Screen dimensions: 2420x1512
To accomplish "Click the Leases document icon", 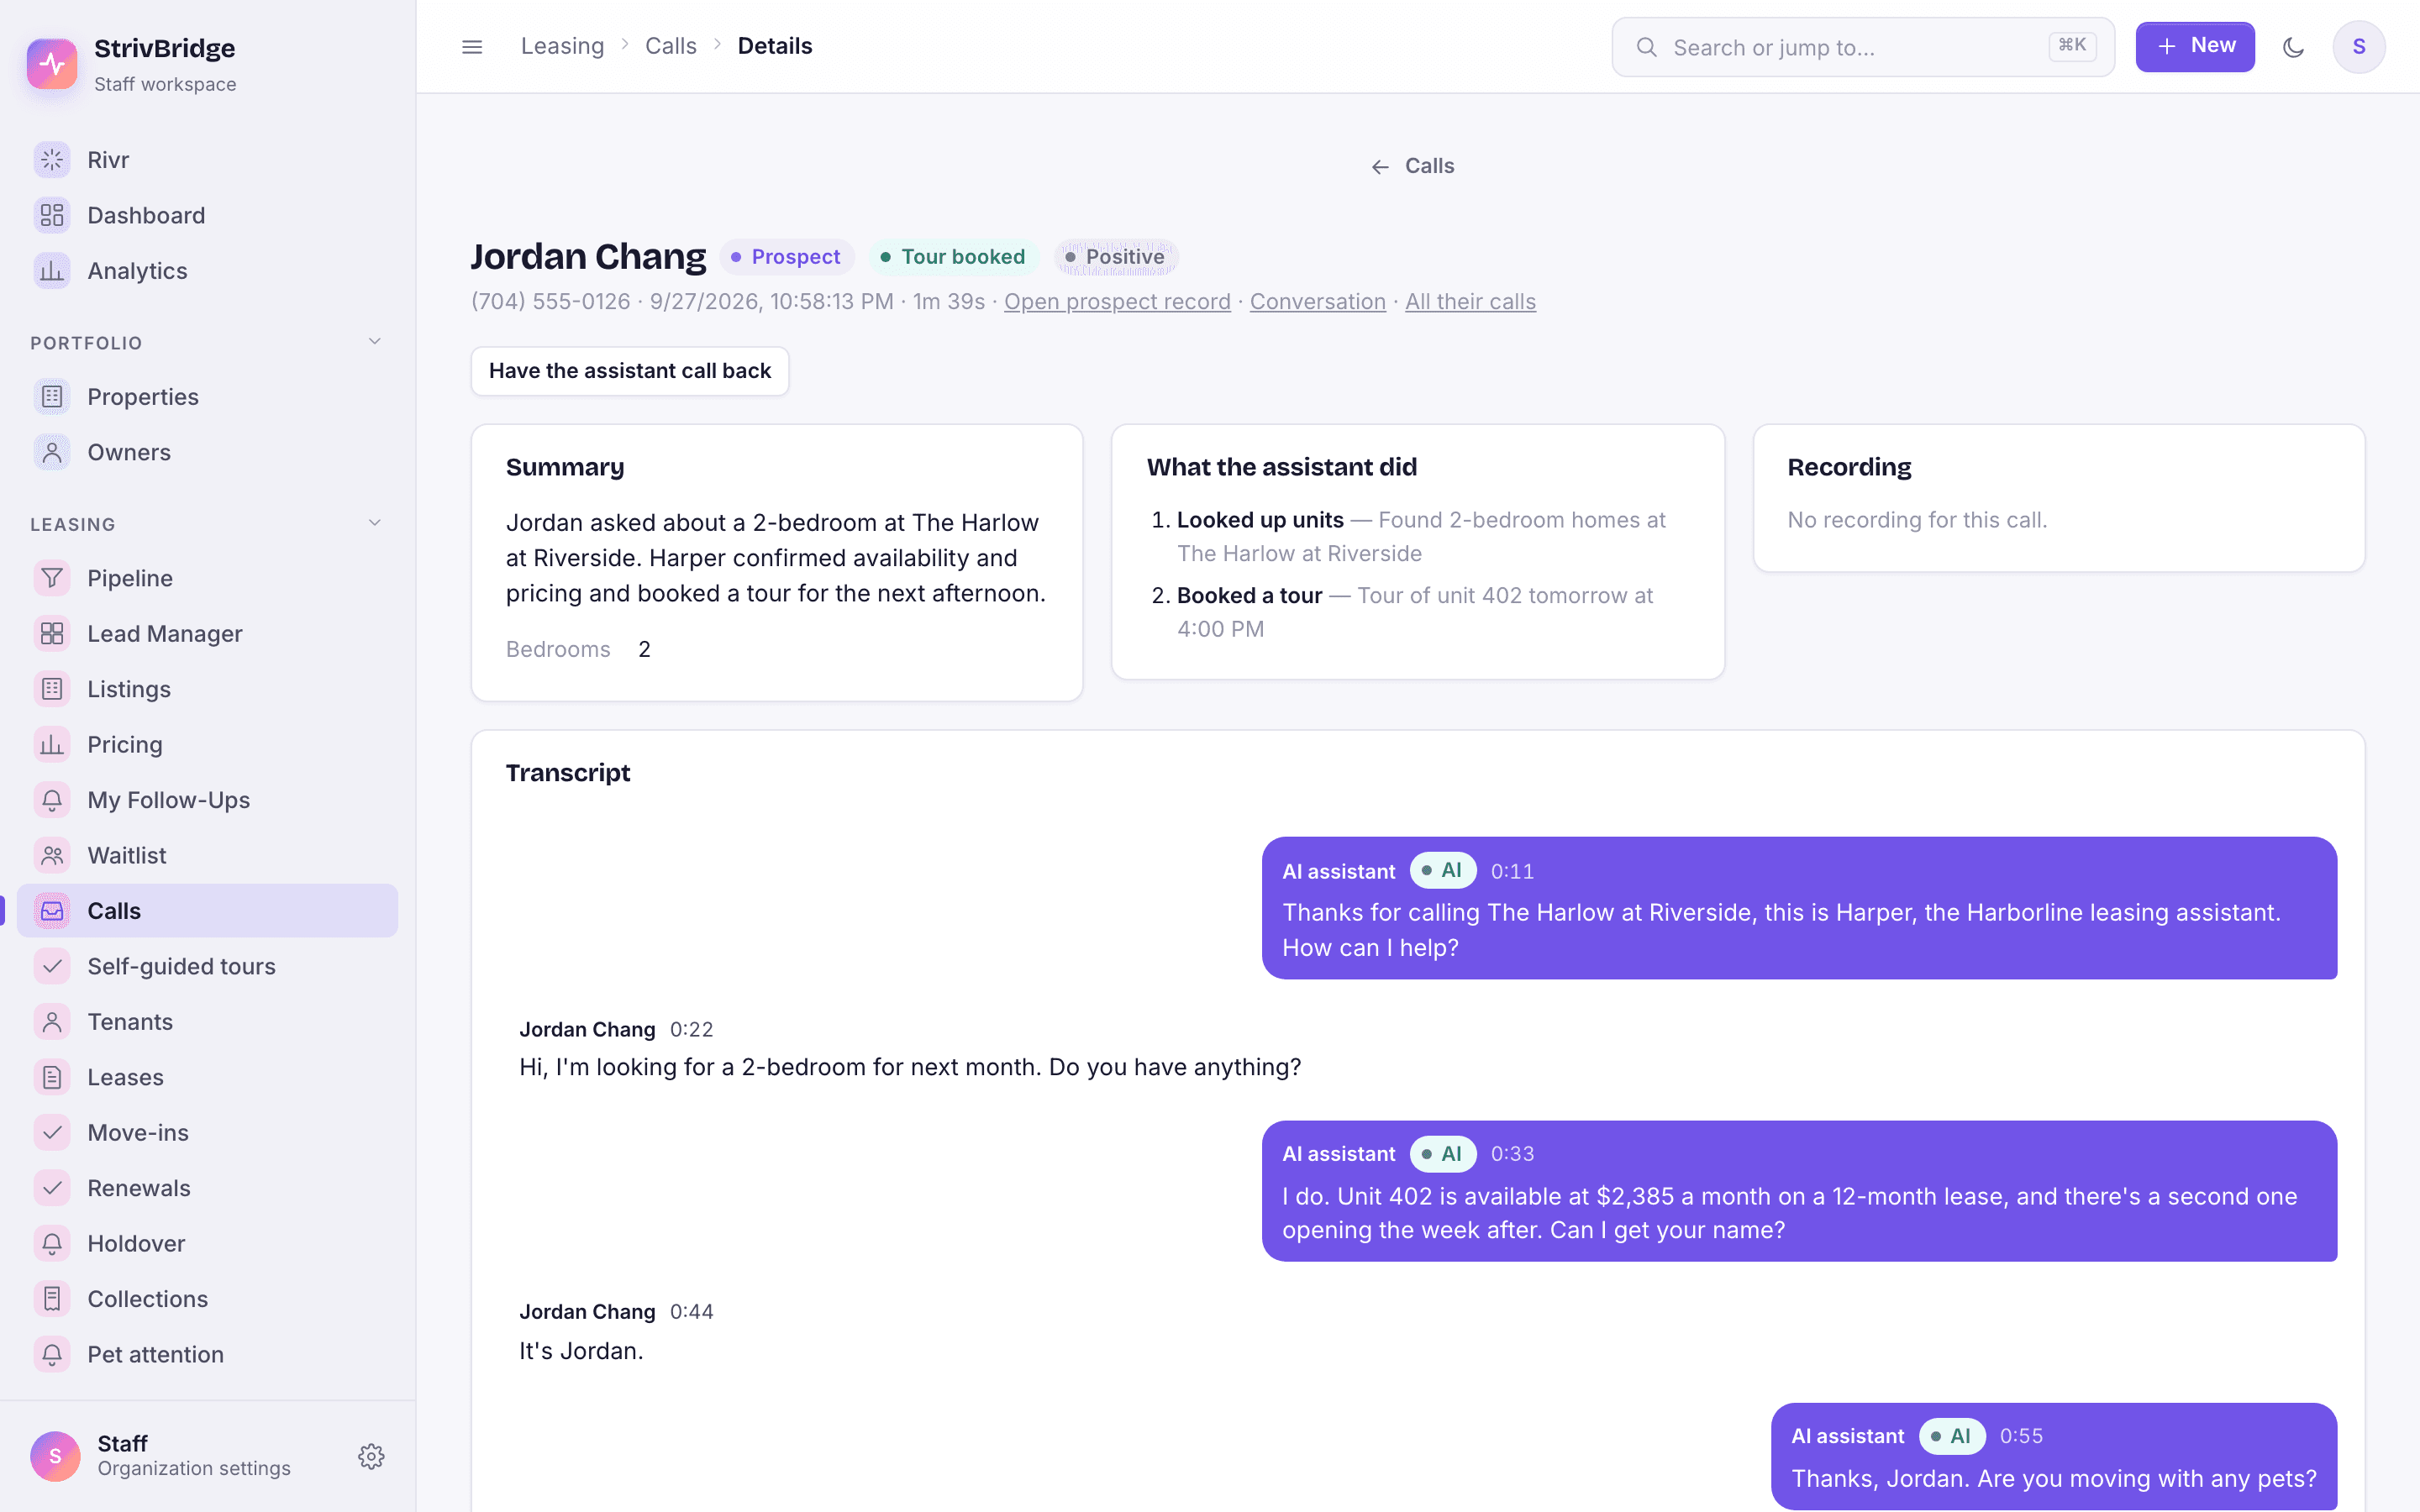I will [52, 1077].
